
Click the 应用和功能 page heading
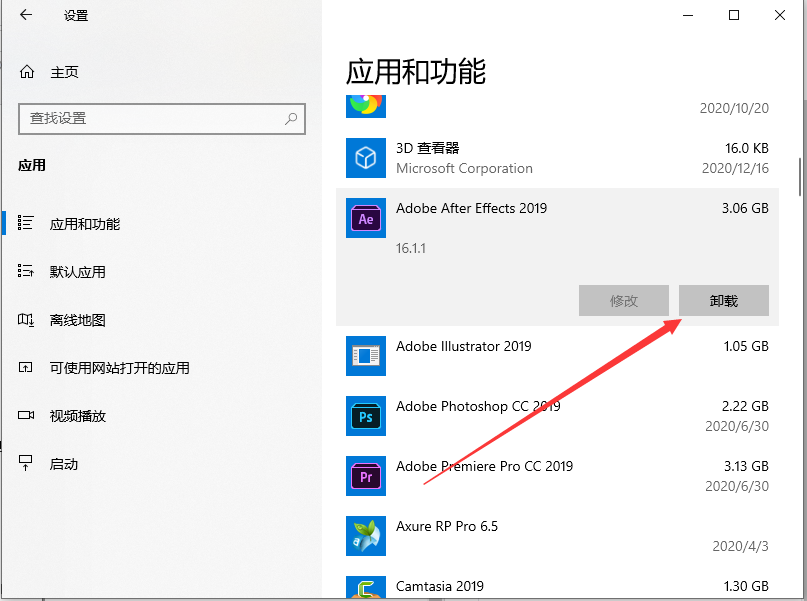point(416,71)
